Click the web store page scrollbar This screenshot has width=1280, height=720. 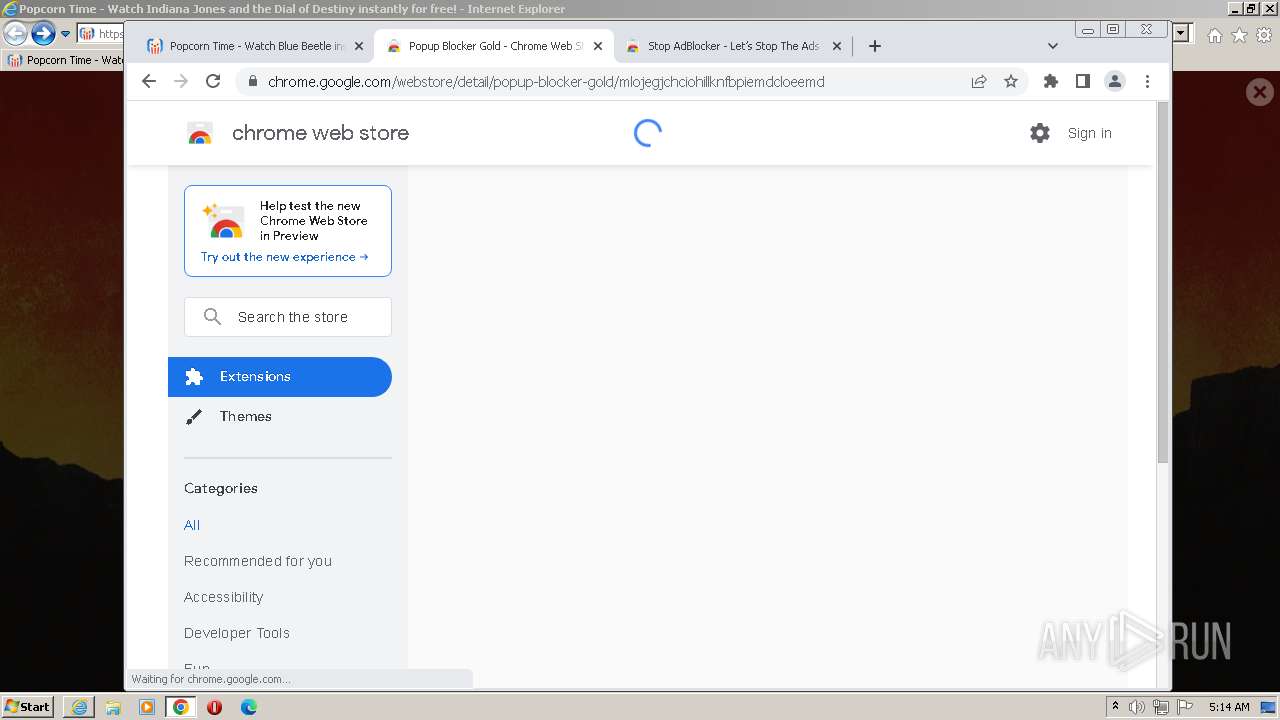(x=1162, y=282)
